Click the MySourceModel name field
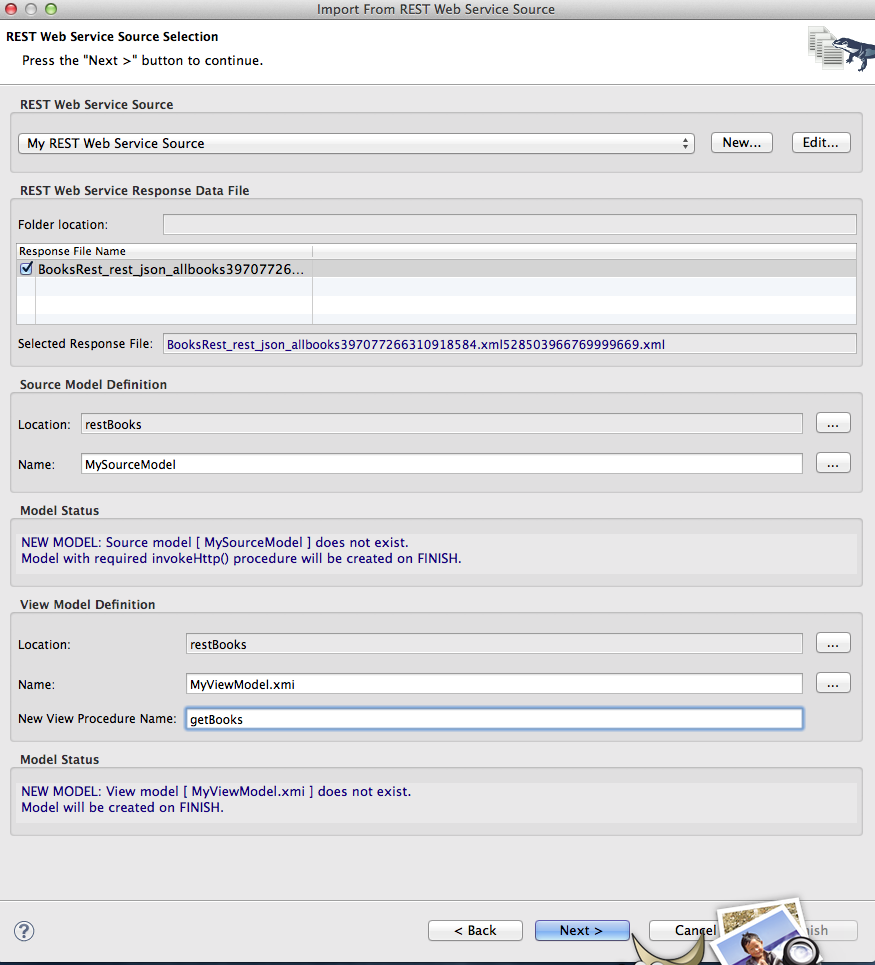Screen dimensions: 875x965 click(442, 464)
